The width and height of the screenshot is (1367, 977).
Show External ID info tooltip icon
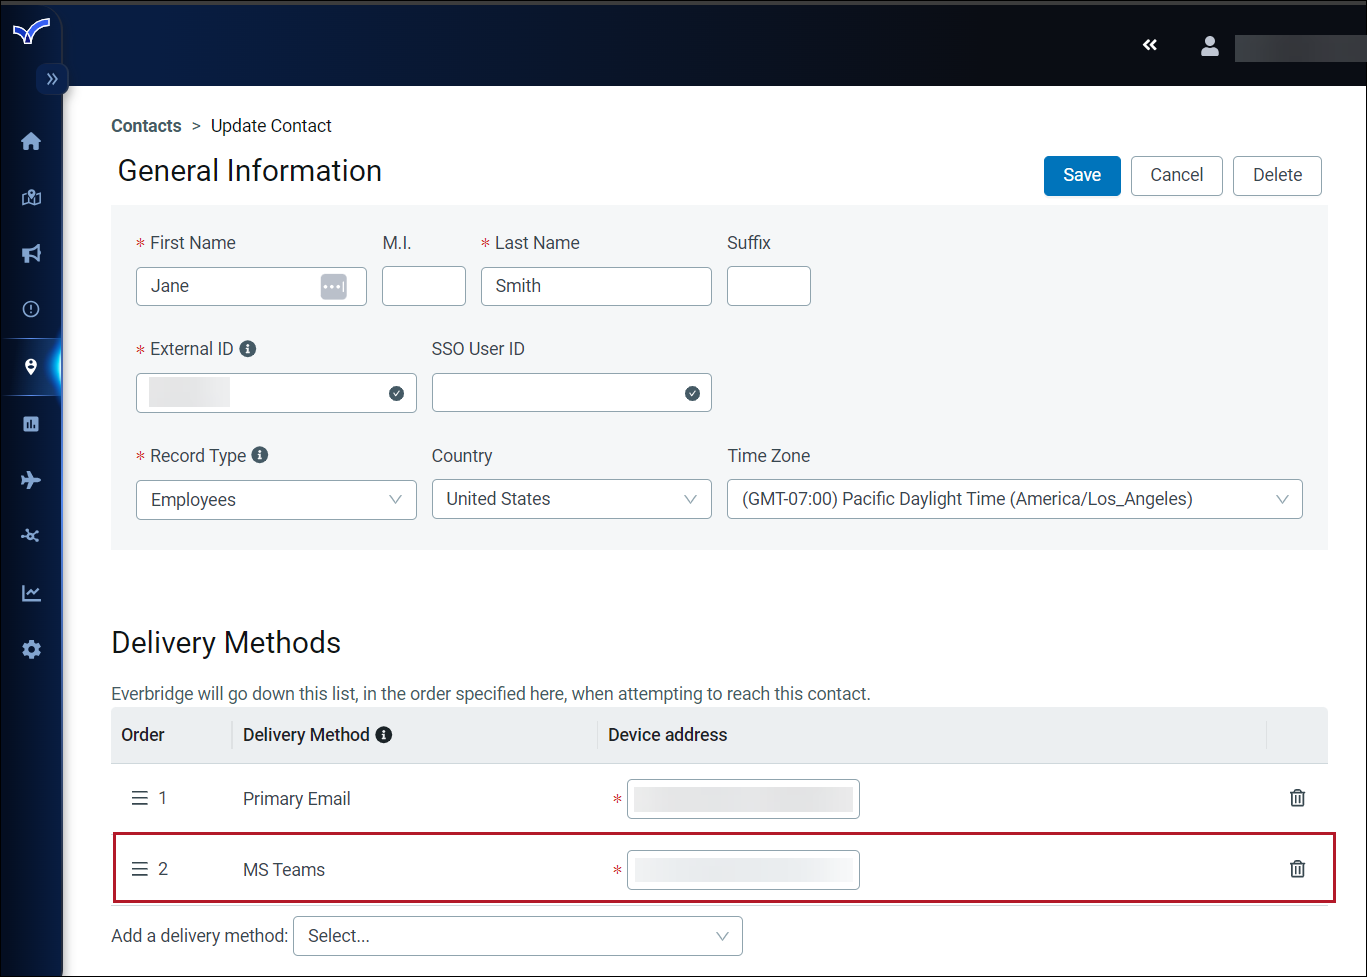[x=248, y=349]
